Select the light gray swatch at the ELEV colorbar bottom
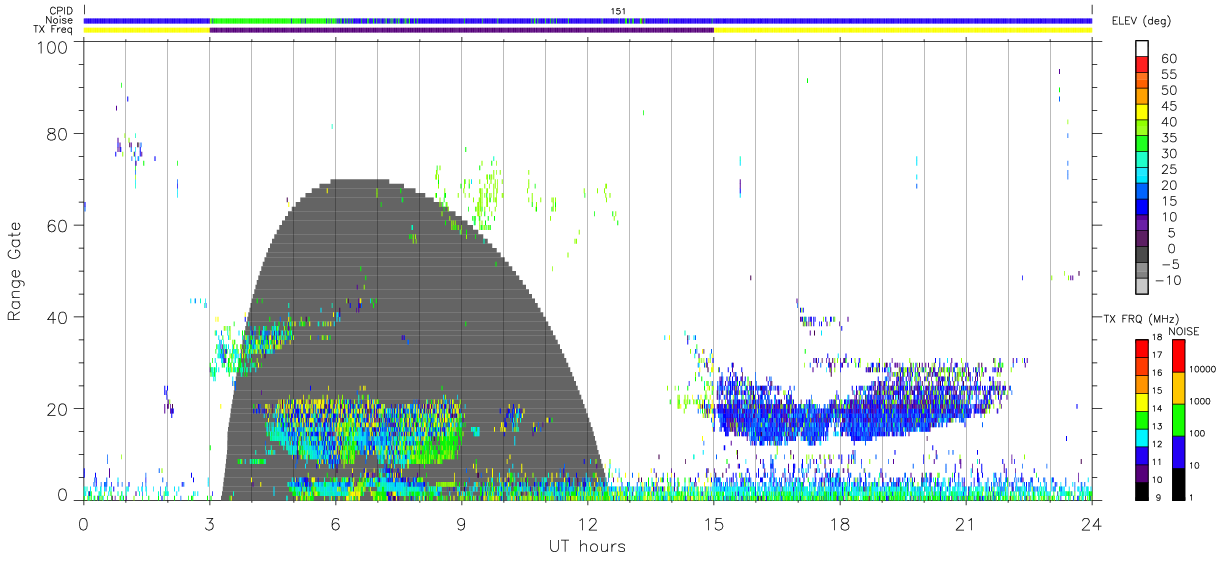 (1142, 287)
